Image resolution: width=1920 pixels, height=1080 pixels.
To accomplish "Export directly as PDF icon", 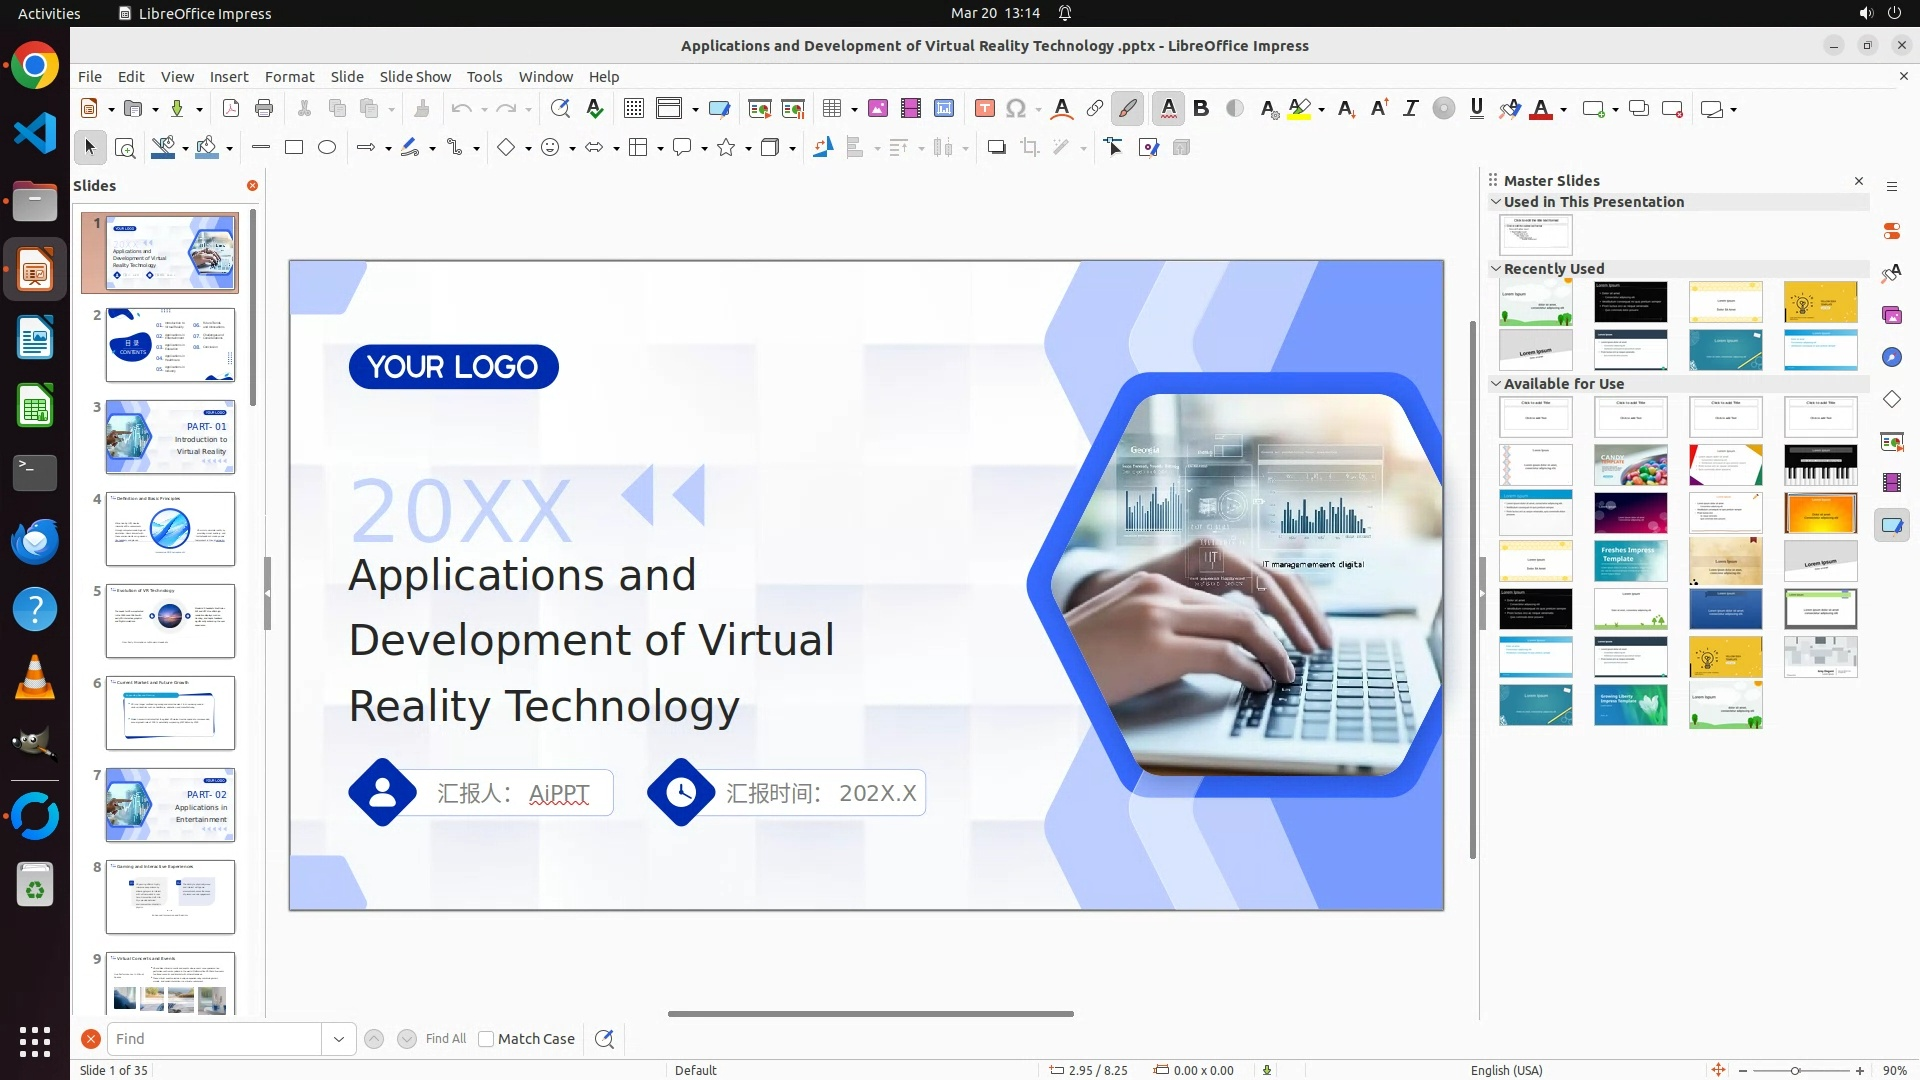I will point(231,109).
